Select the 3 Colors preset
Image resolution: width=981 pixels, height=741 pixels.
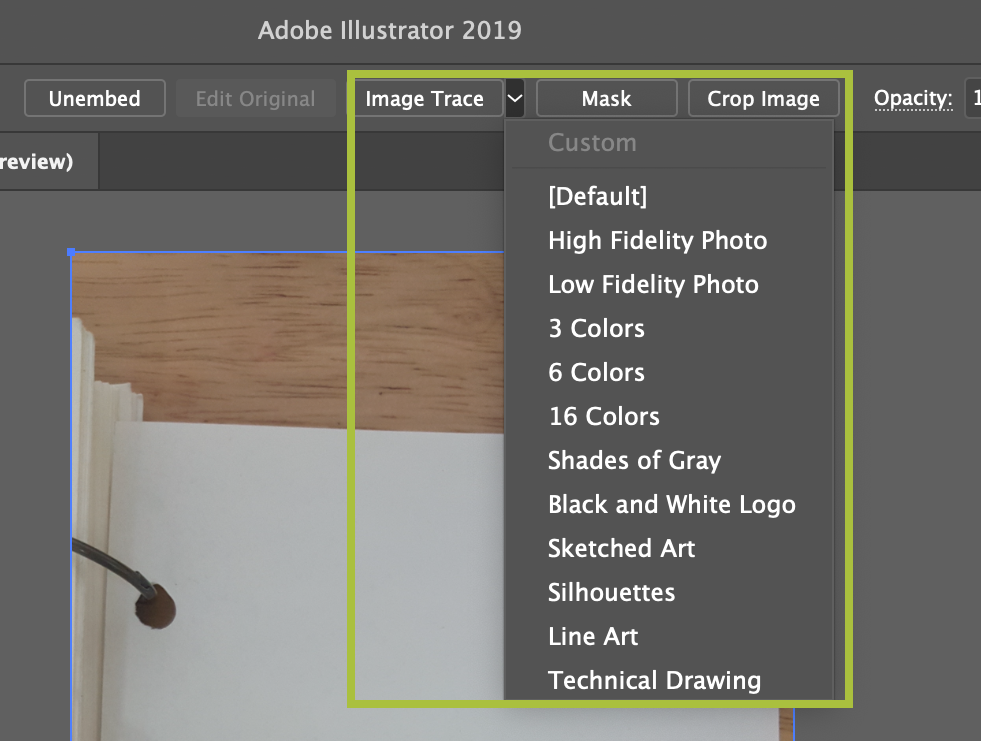click(x=668, y=329)
